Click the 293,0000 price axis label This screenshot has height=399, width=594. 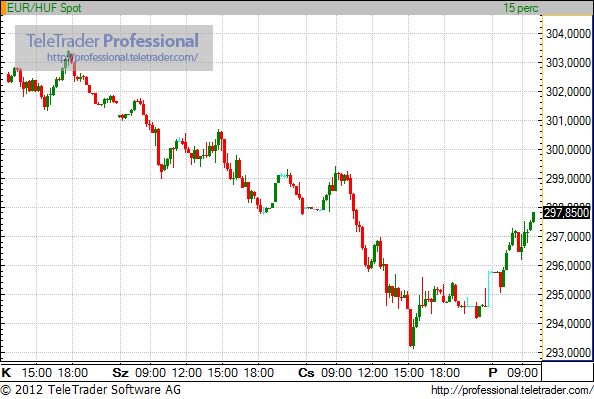[568, 353]
